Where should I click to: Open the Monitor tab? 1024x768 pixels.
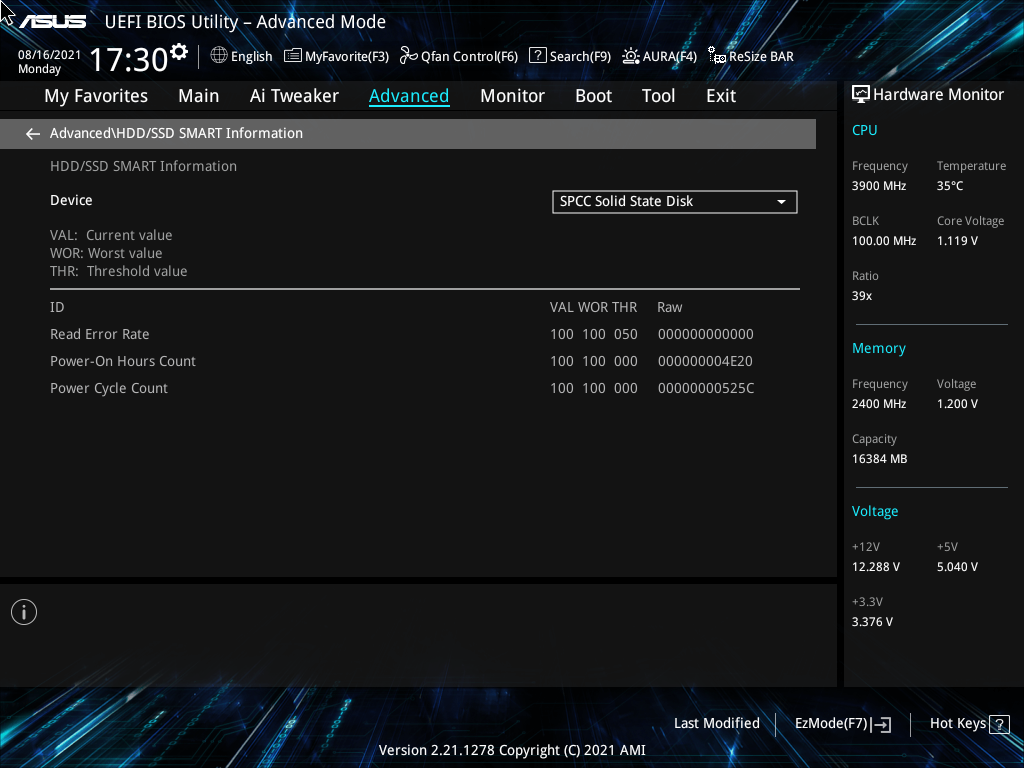point(512,96)
